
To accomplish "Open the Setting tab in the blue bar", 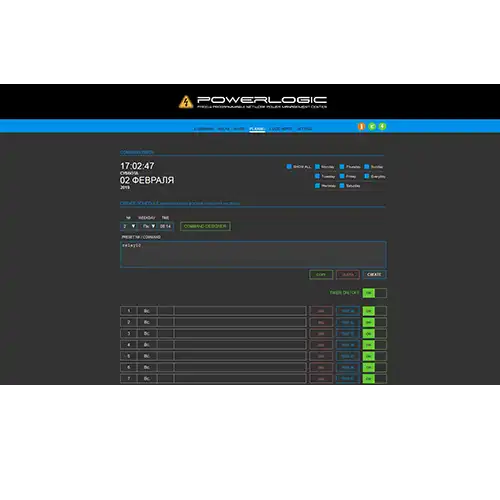I will coord(304,129).
